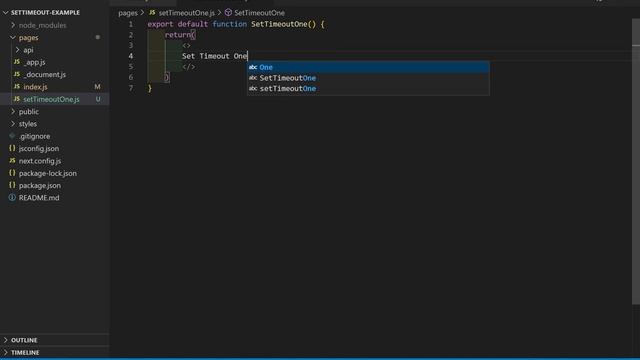The image size is (640, 360).
Task: Click the abc icon beside 'SetTimeoutOne' suggestion
Action: [x=253, y=78]
